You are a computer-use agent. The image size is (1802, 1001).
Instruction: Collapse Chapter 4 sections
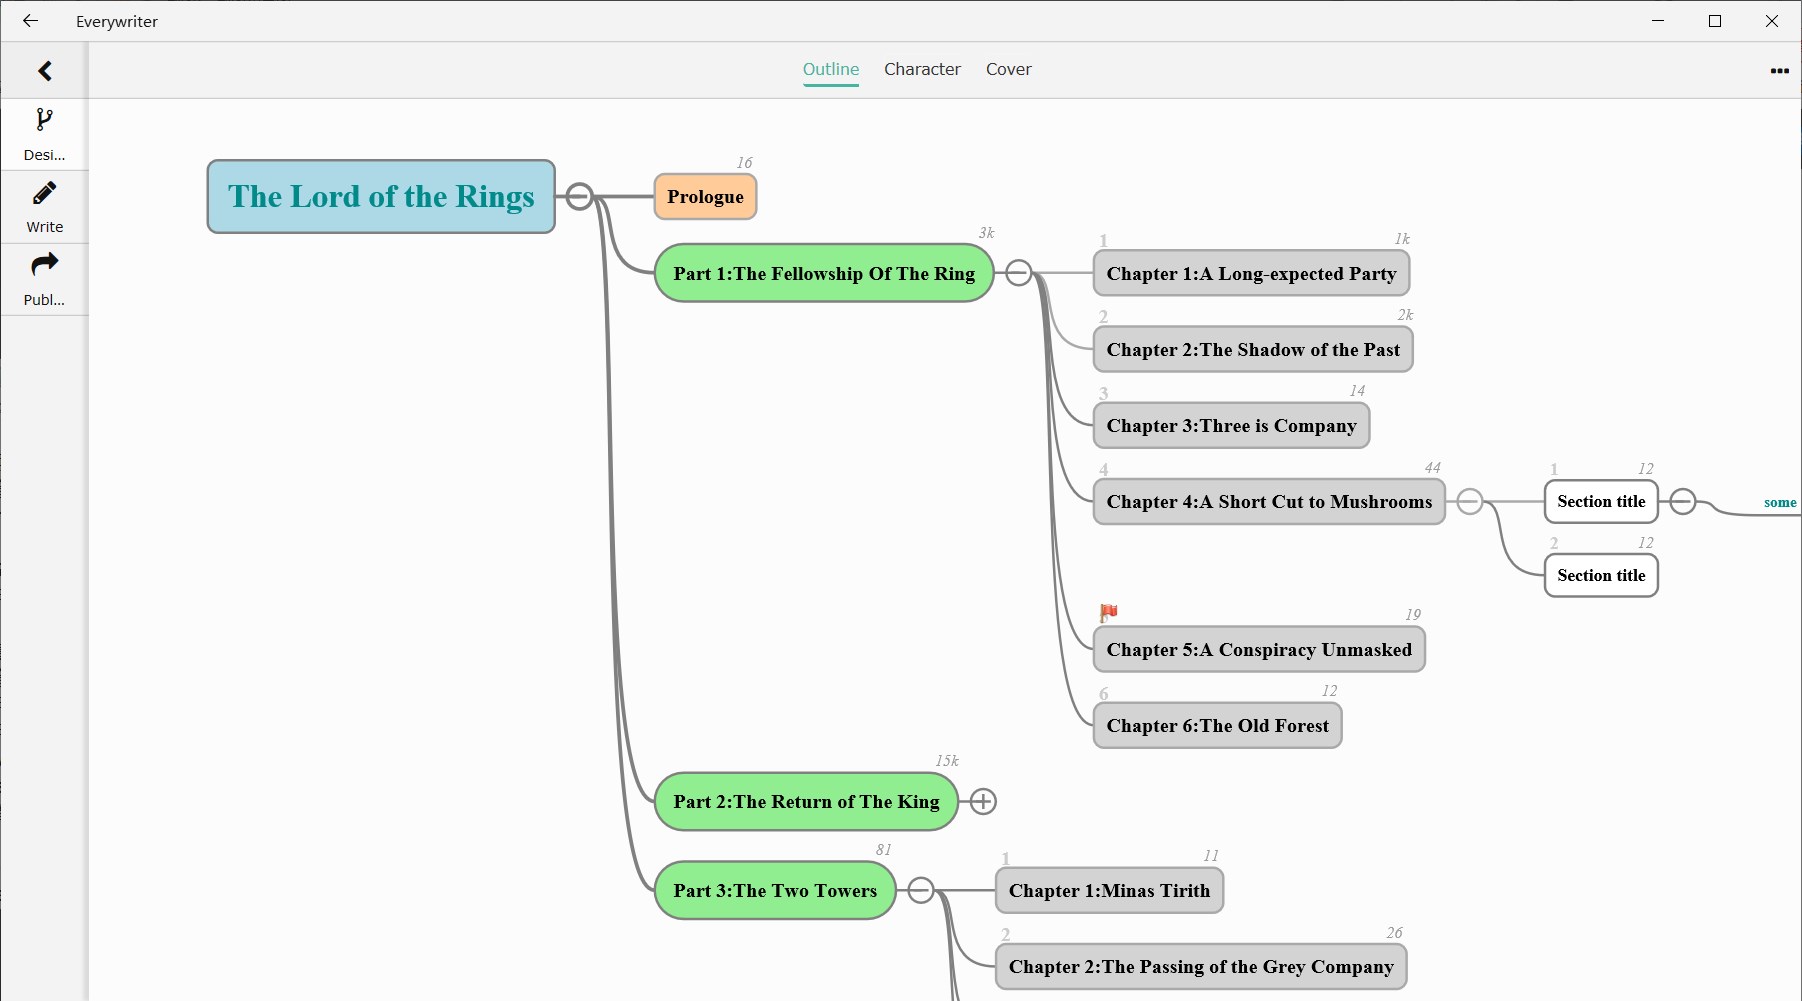tap(1469, 501)
